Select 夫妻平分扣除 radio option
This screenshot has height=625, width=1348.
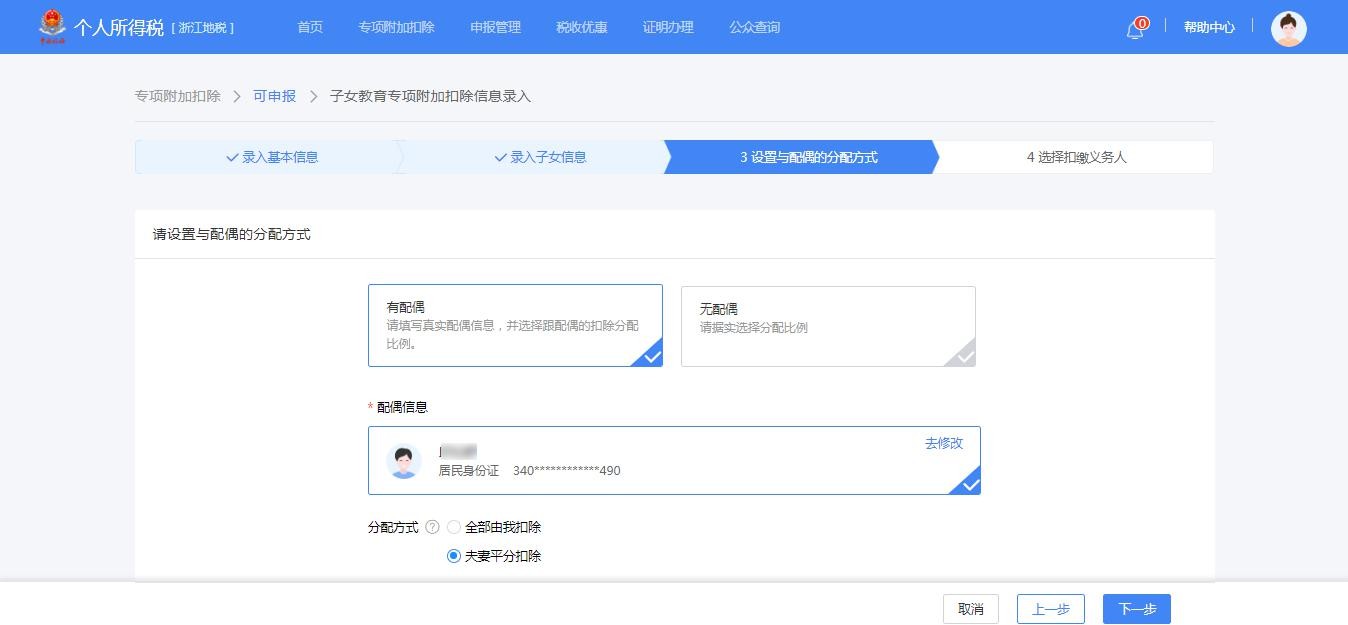coord(454,556)
